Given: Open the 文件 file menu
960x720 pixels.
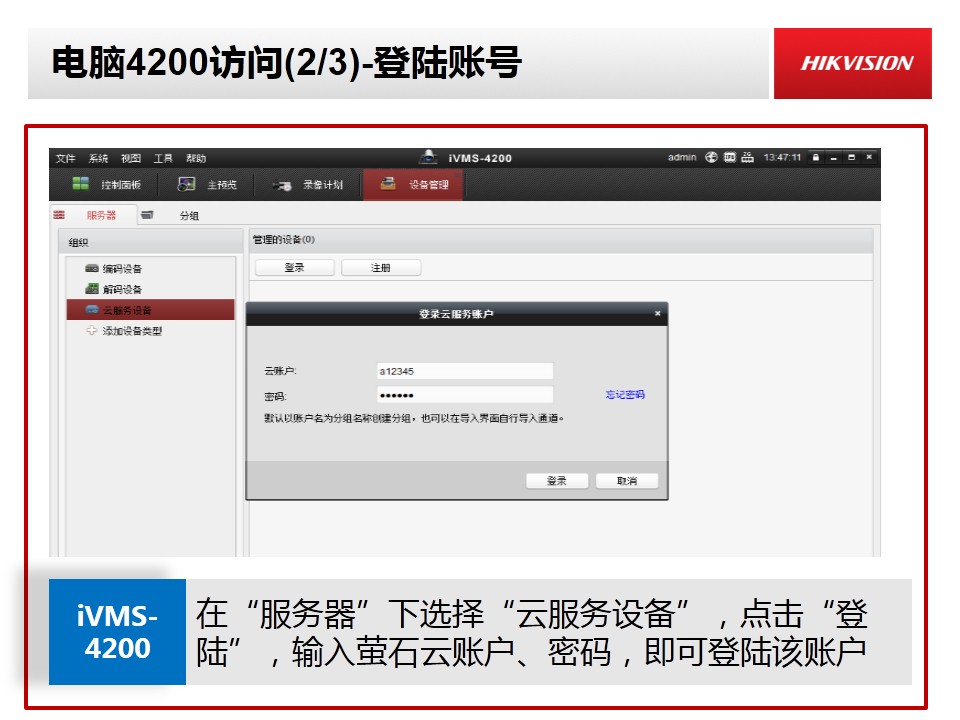Looking at the screenshot, I should point(66,158).
